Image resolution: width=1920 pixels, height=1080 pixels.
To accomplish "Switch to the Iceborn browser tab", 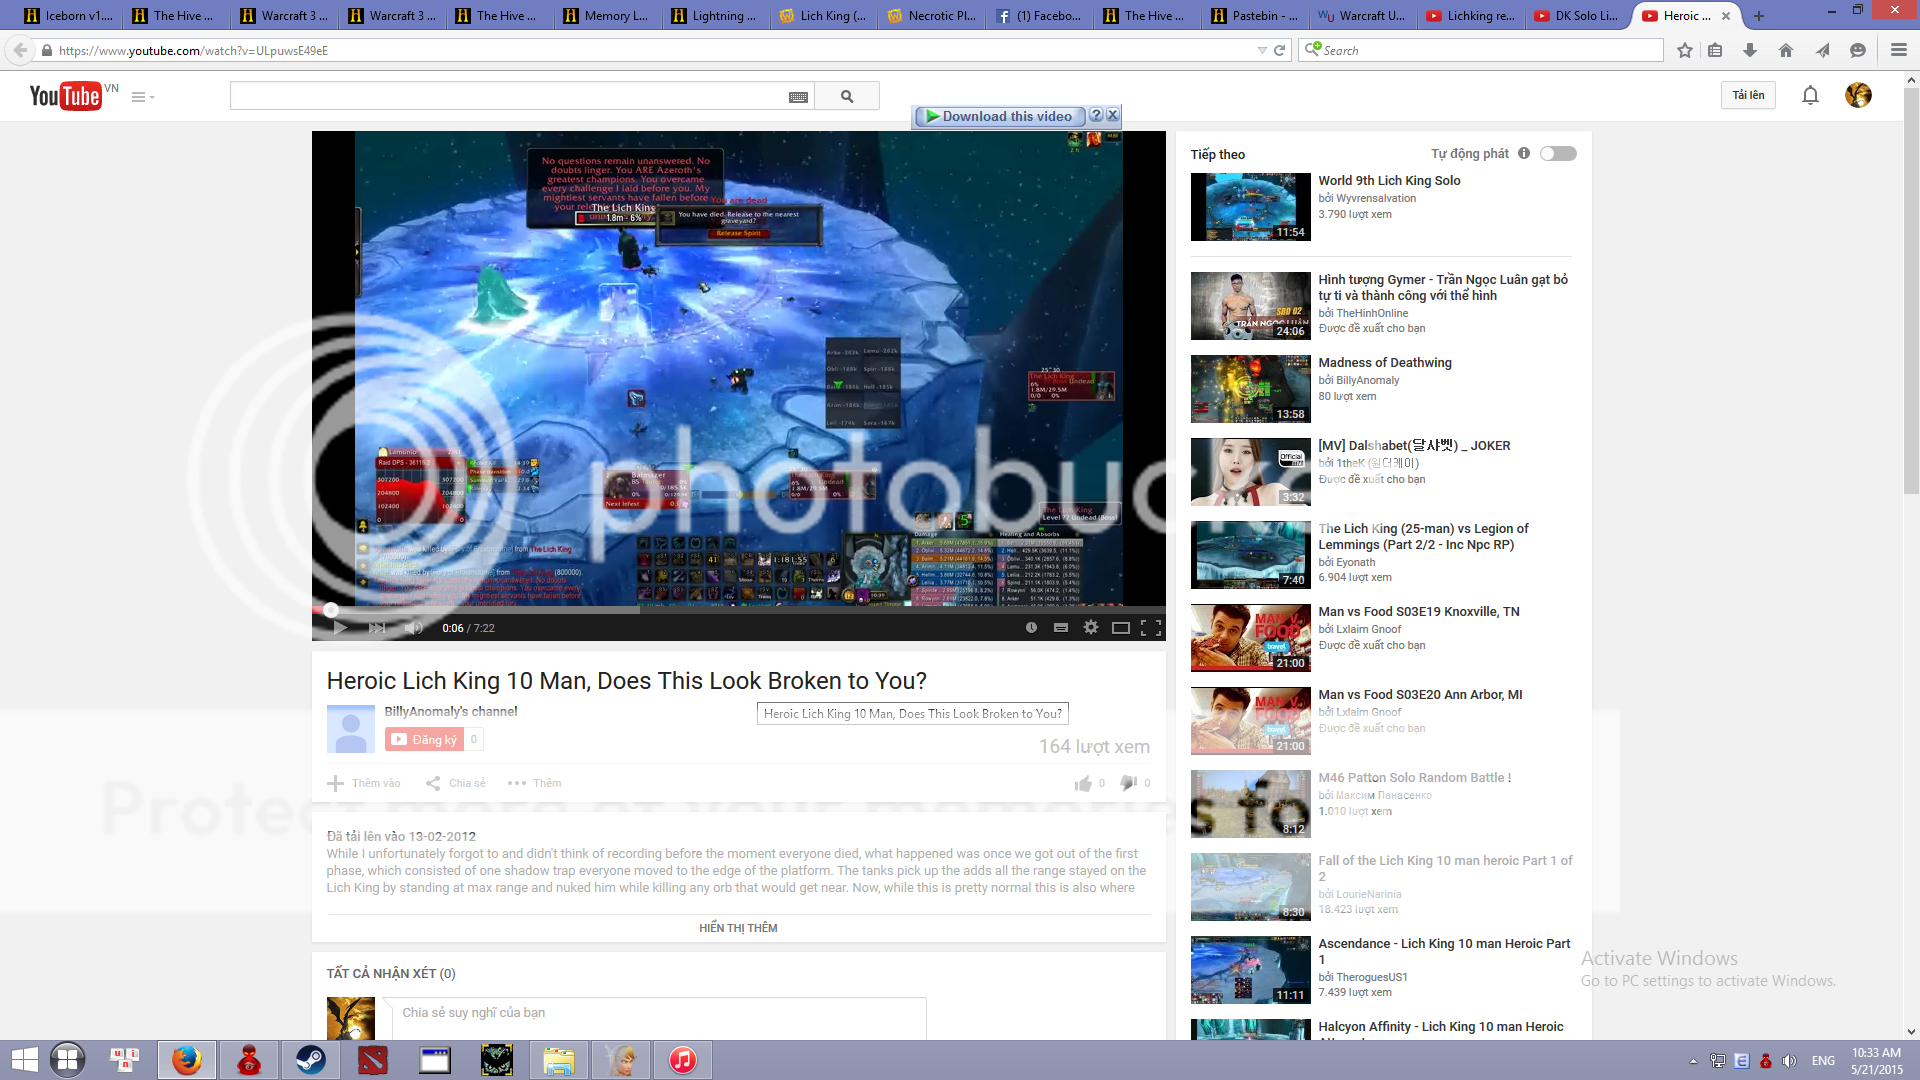I will pyautogui.click(x=68, y=15).
